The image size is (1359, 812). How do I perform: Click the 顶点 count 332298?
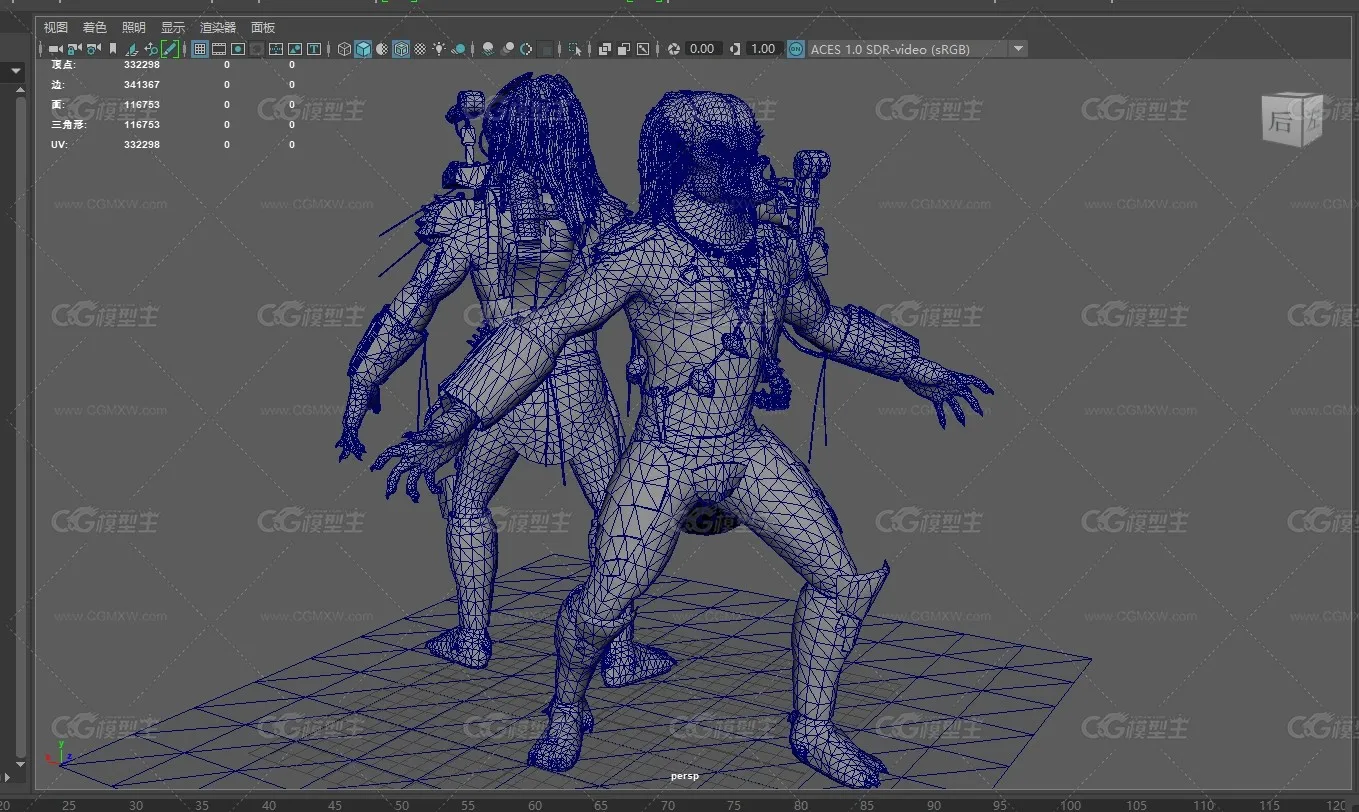click(142, 64)
